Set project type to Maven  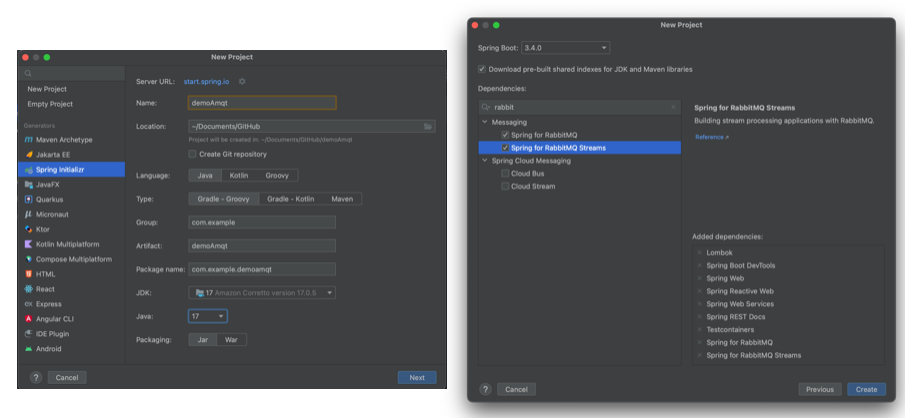pos(342,199)
